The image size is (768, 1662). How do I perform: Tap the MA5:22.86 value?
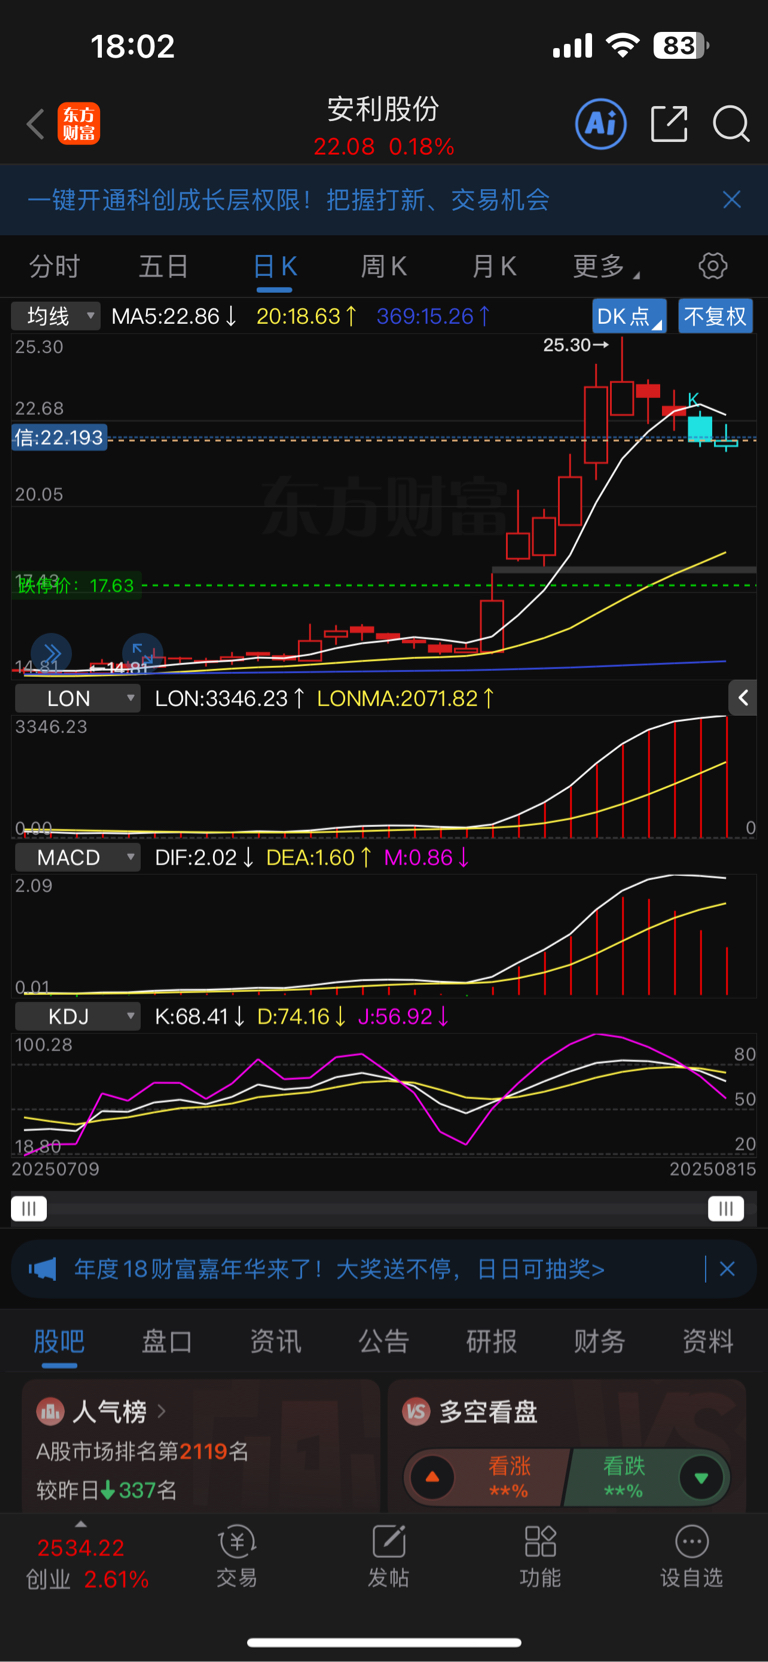[x=174, y=316]
